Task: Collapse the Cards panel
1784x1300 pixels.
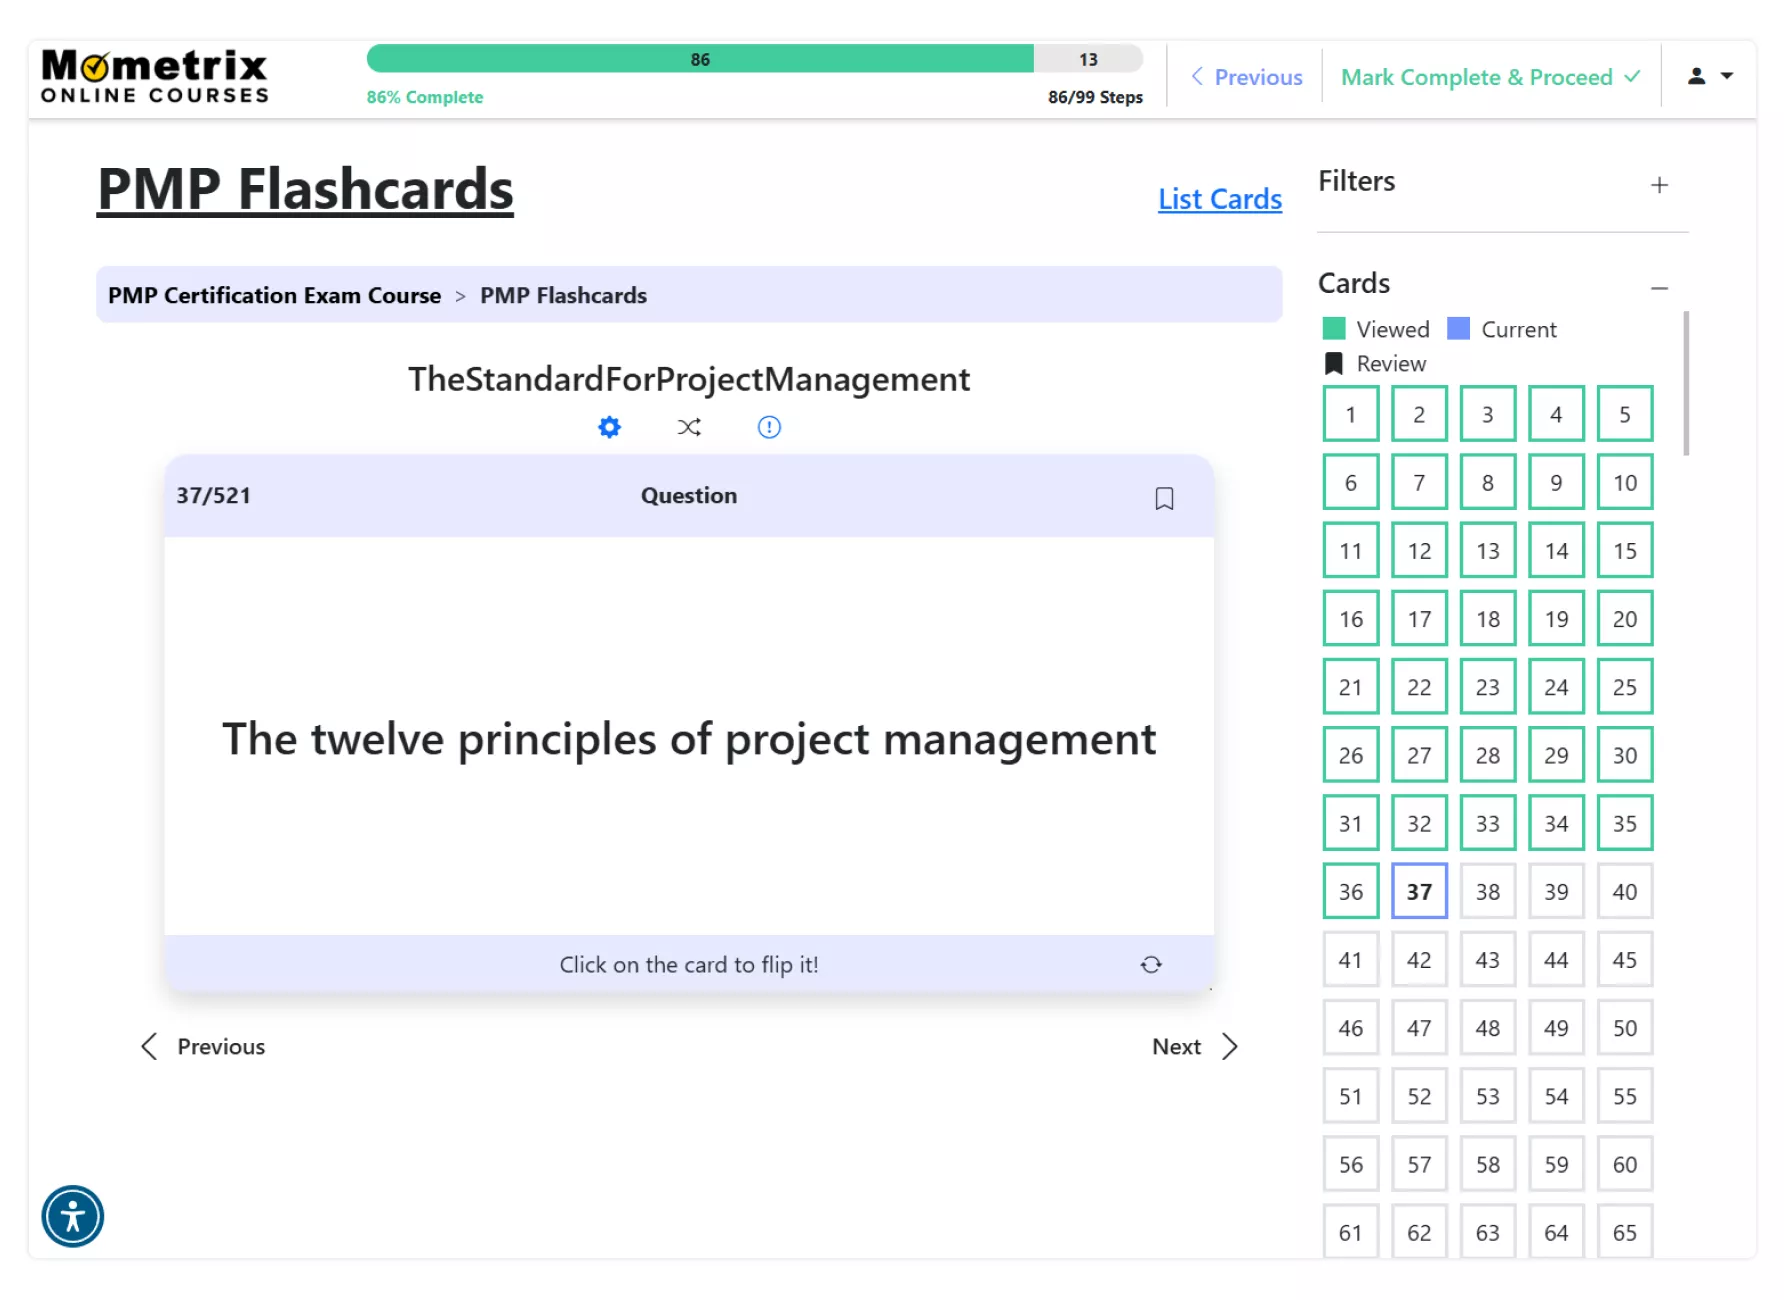Action: point(1659,288)
